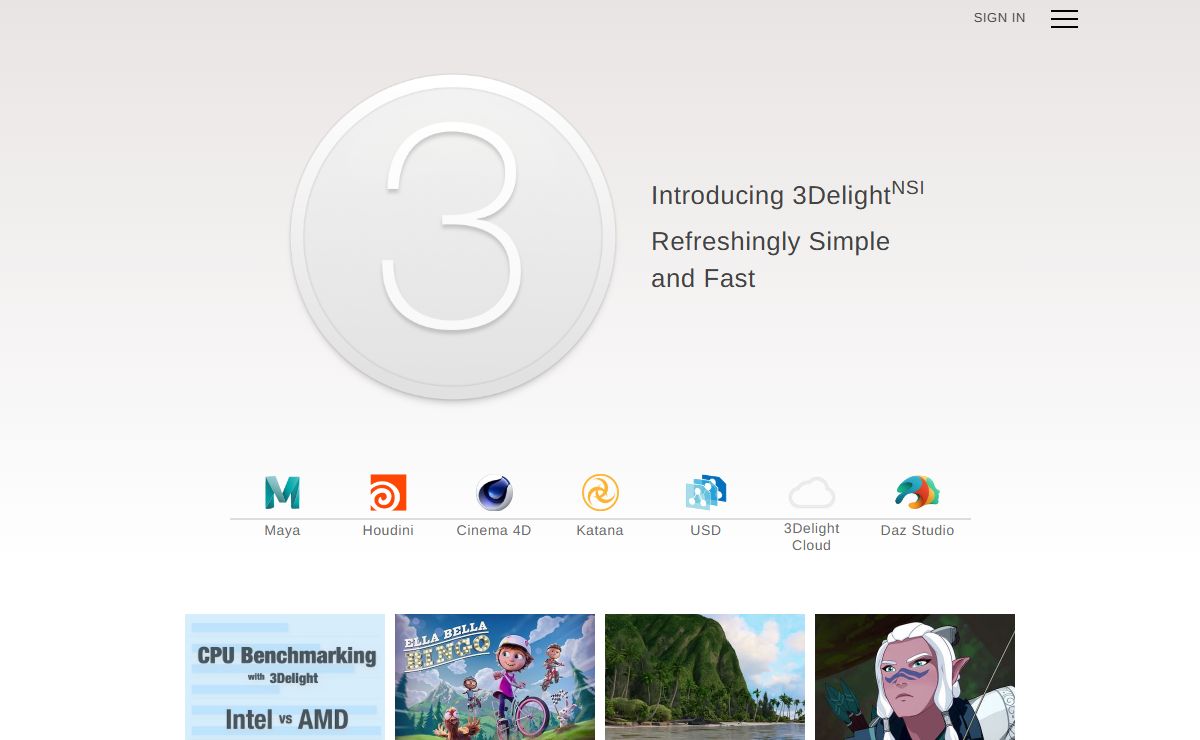
Task: Click the Cinema 4D sphere icon
Action: point(494,493)
